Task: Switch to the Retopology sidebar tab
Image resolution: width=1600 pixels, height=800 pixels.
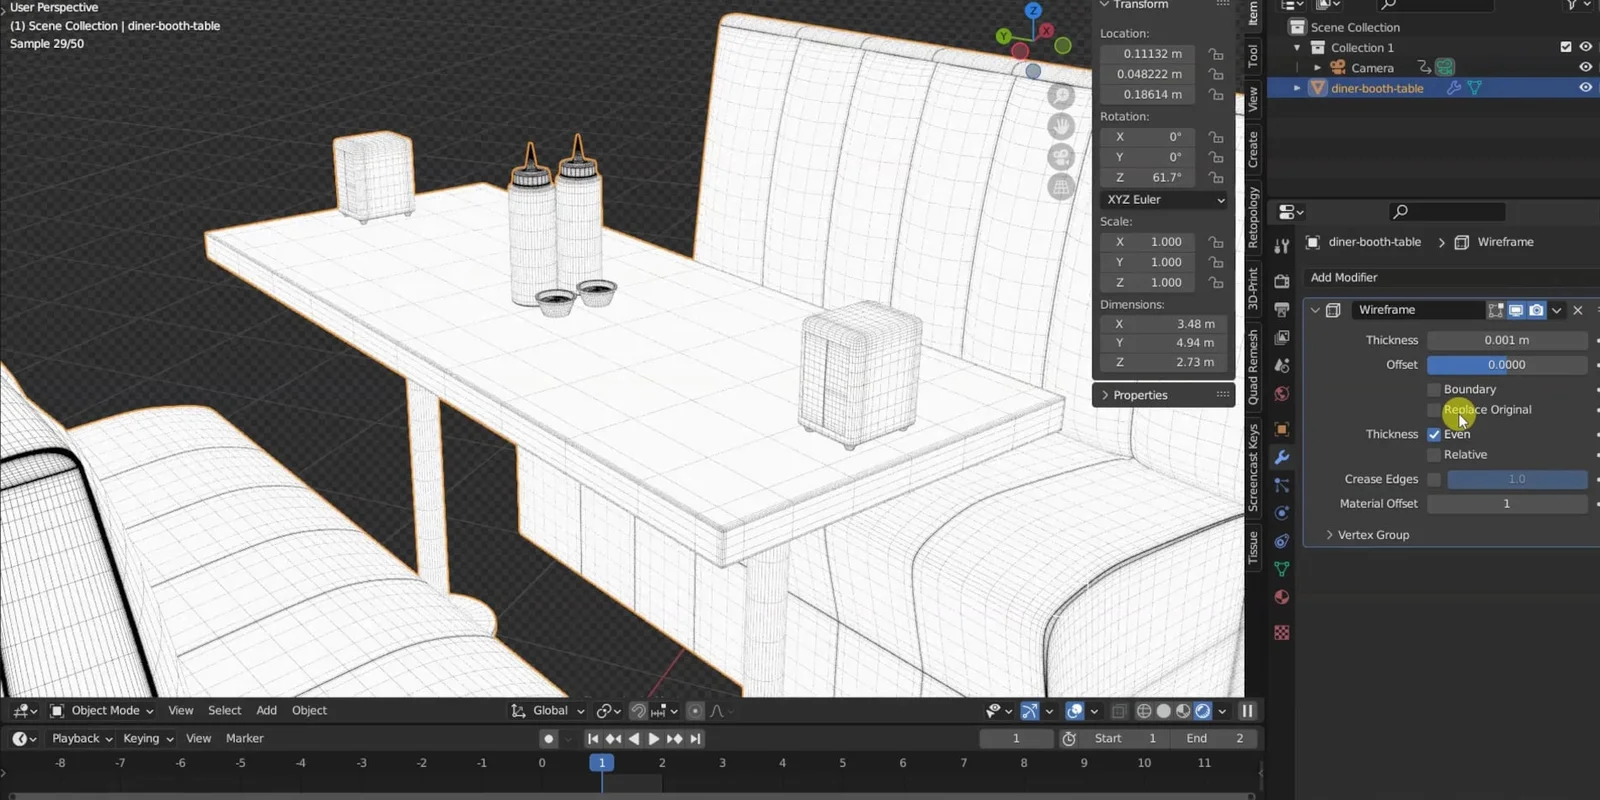Action: pos(1253,217)
